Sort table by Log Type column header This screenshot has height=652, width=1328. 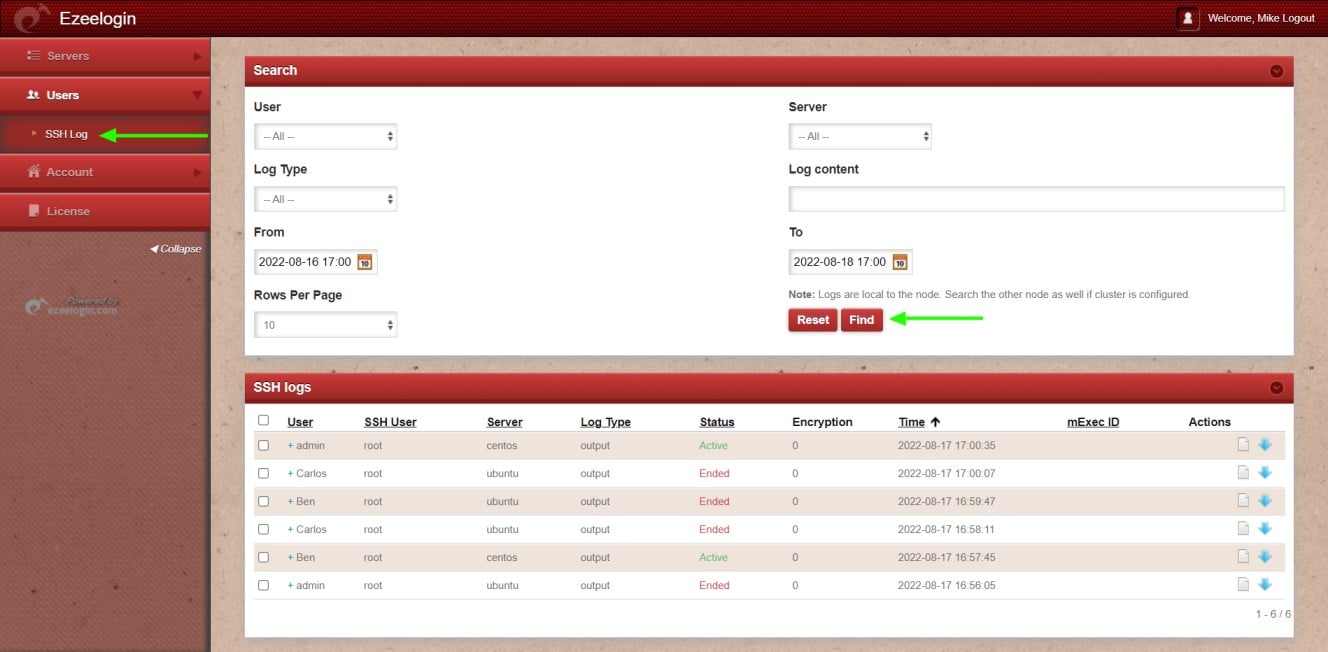coord(606,422)
